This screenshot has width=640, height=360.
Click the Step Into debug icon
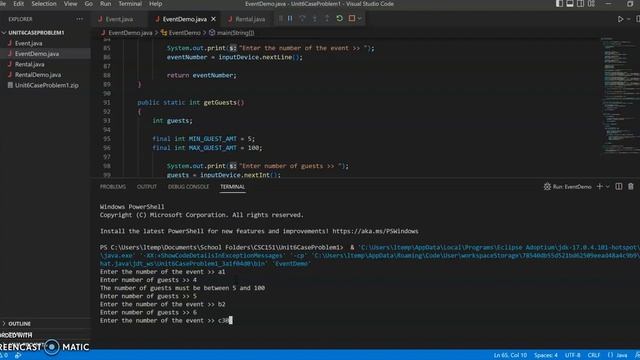tap(314, 18)
